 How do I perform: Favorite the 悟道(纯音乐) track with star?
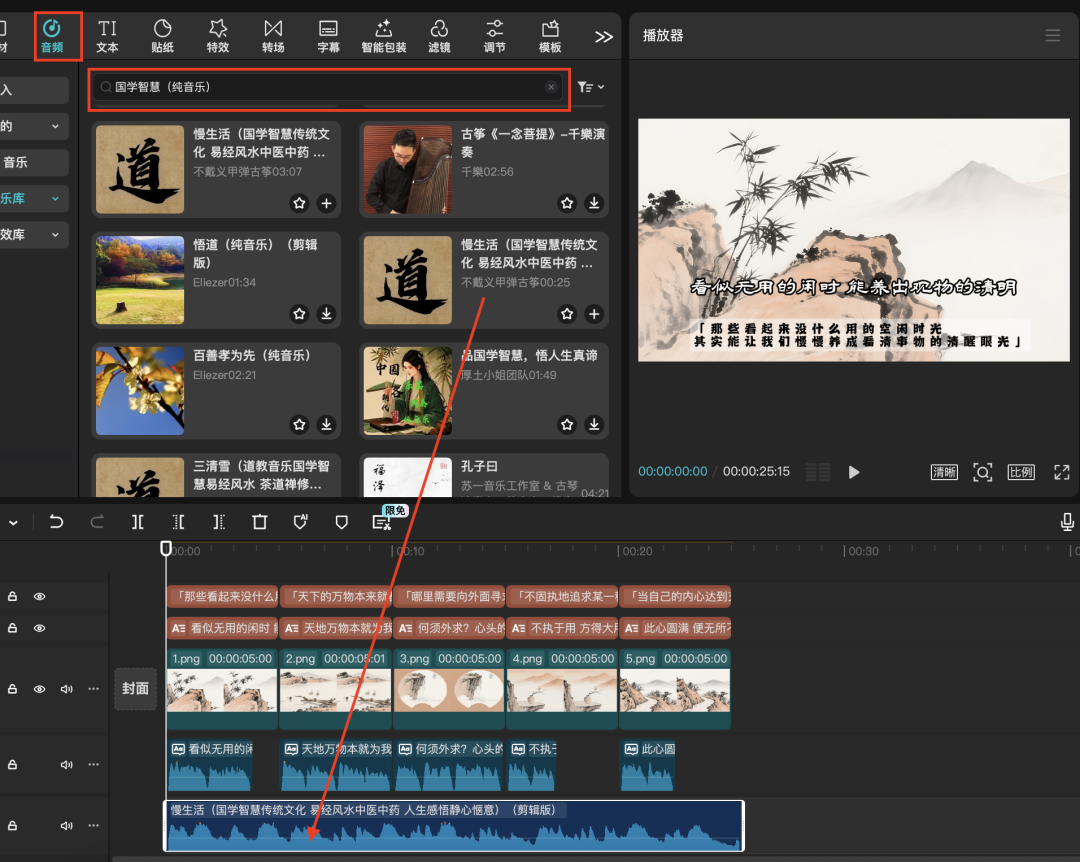[x=299, y=314]
